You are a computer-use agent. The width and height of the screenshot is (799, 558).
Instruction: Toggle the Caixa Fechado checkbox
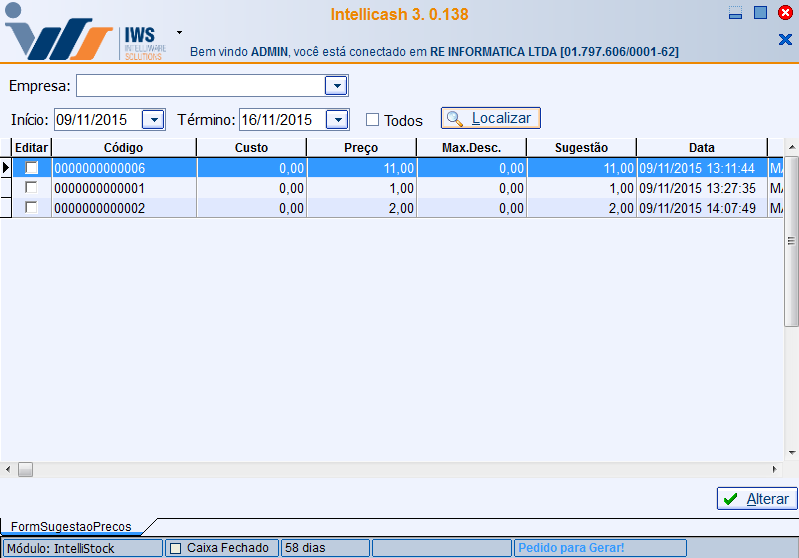tap(176, 548)
